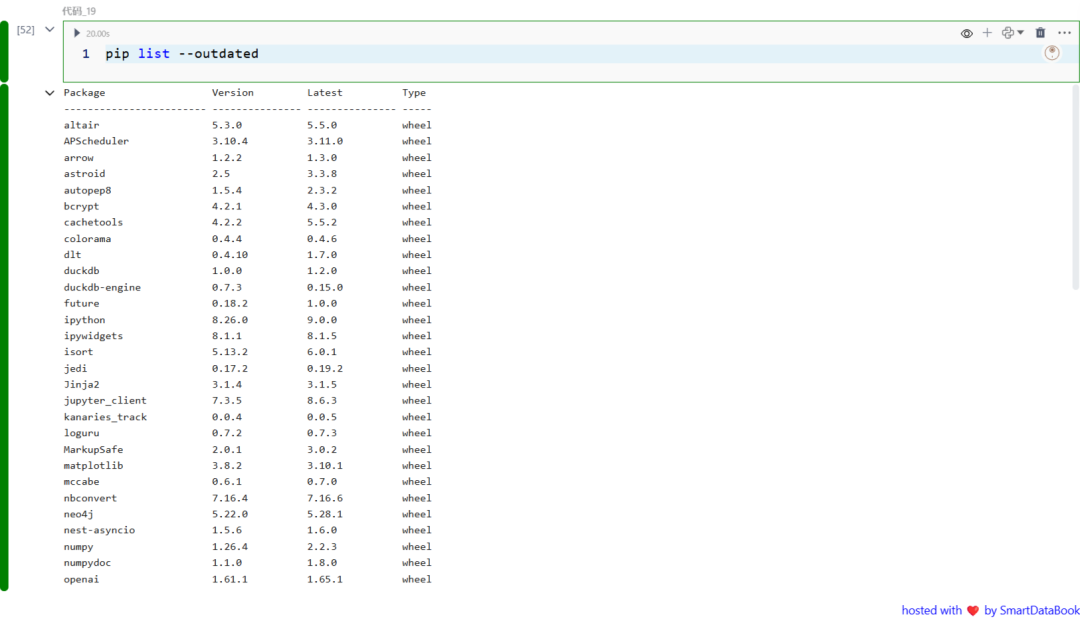
Task: Delete the cell using the trash icon
Action: click(1040, 32)
